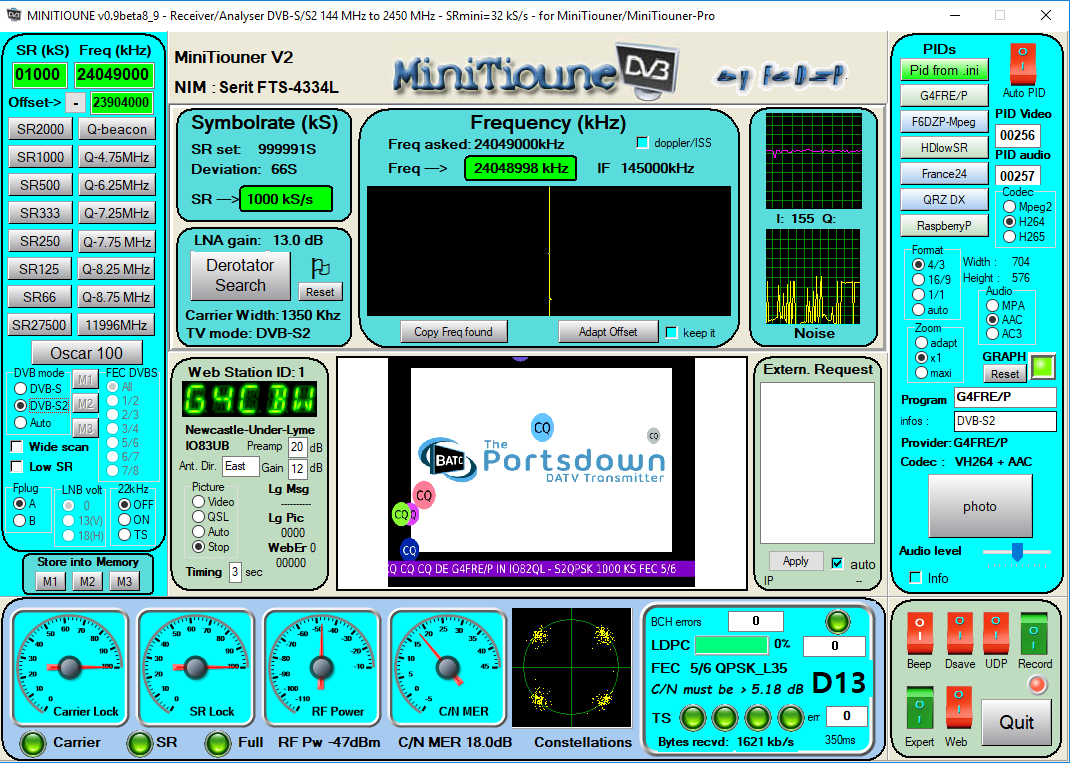Click the PID Video field
Viewport: 1070px width, 763px height.
tap(1017, 135)
